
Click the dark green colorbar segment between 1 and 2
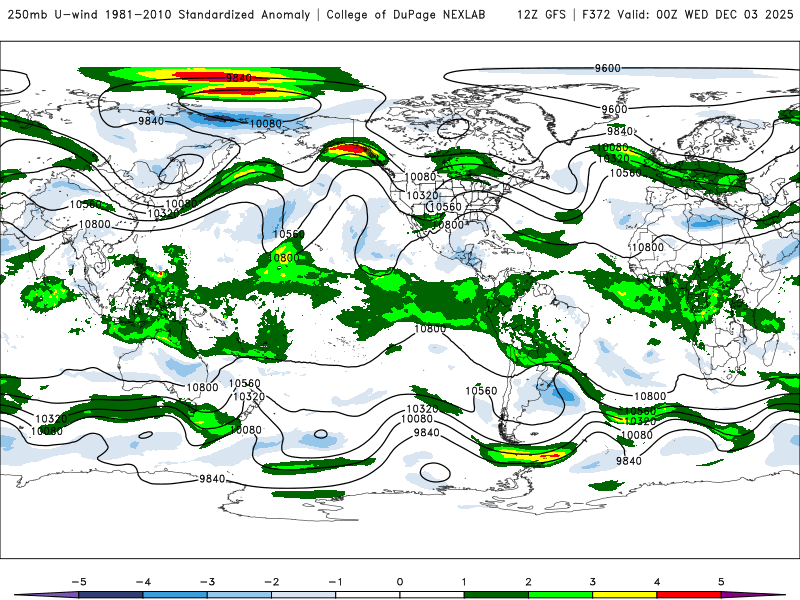(x=496, y=595)
